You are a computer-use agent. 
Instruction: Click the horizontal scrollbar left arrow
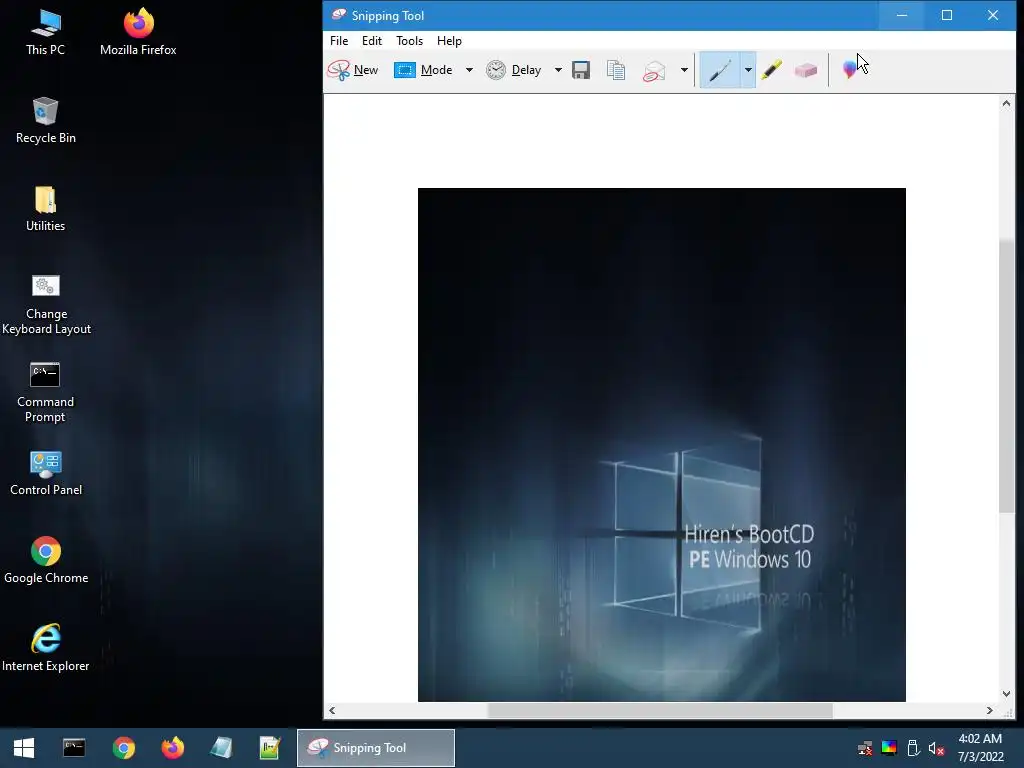click(332, 710)
